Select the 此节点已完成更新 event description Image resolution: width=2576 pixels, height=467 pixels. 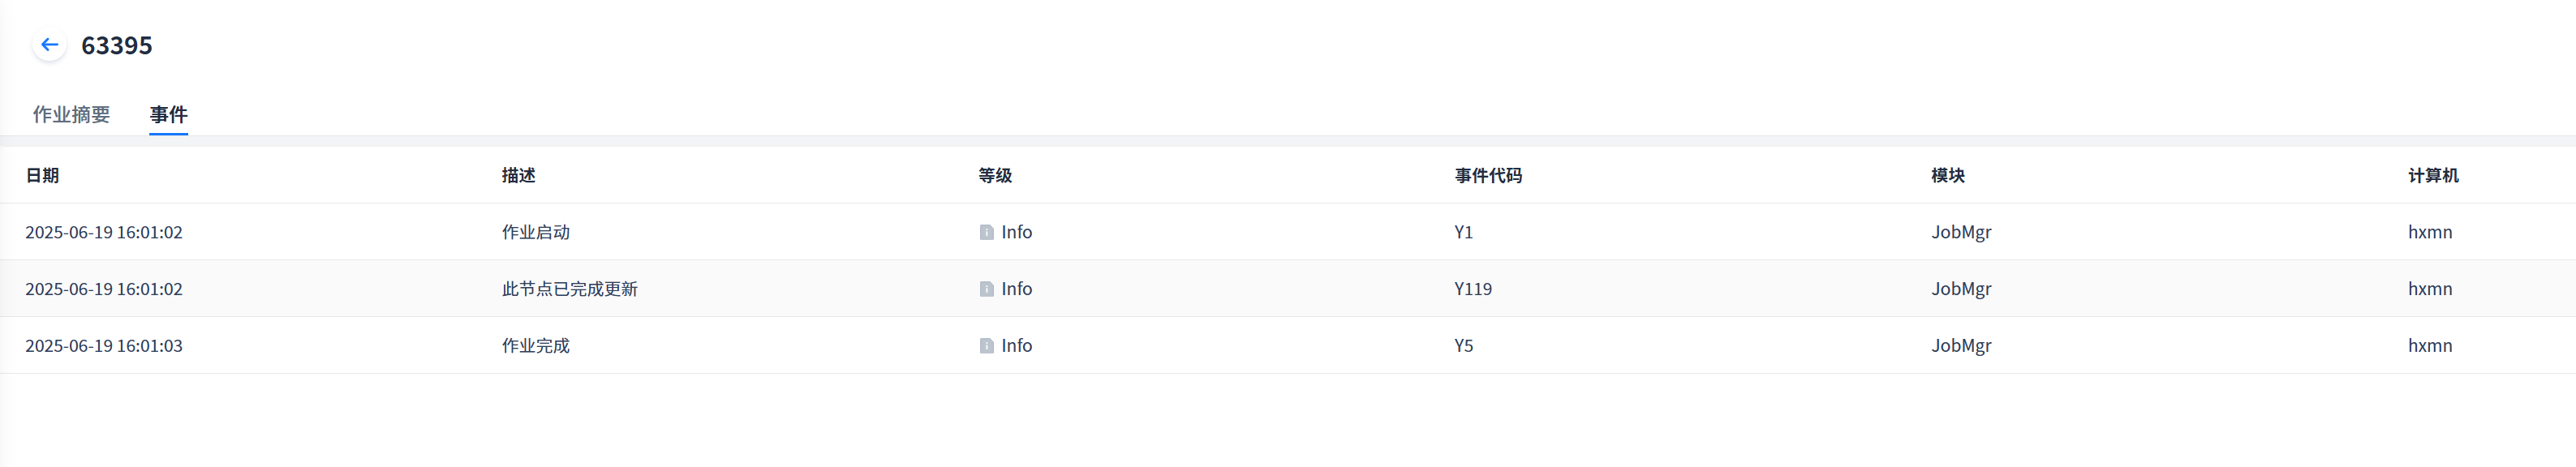(x=569, y=289)
